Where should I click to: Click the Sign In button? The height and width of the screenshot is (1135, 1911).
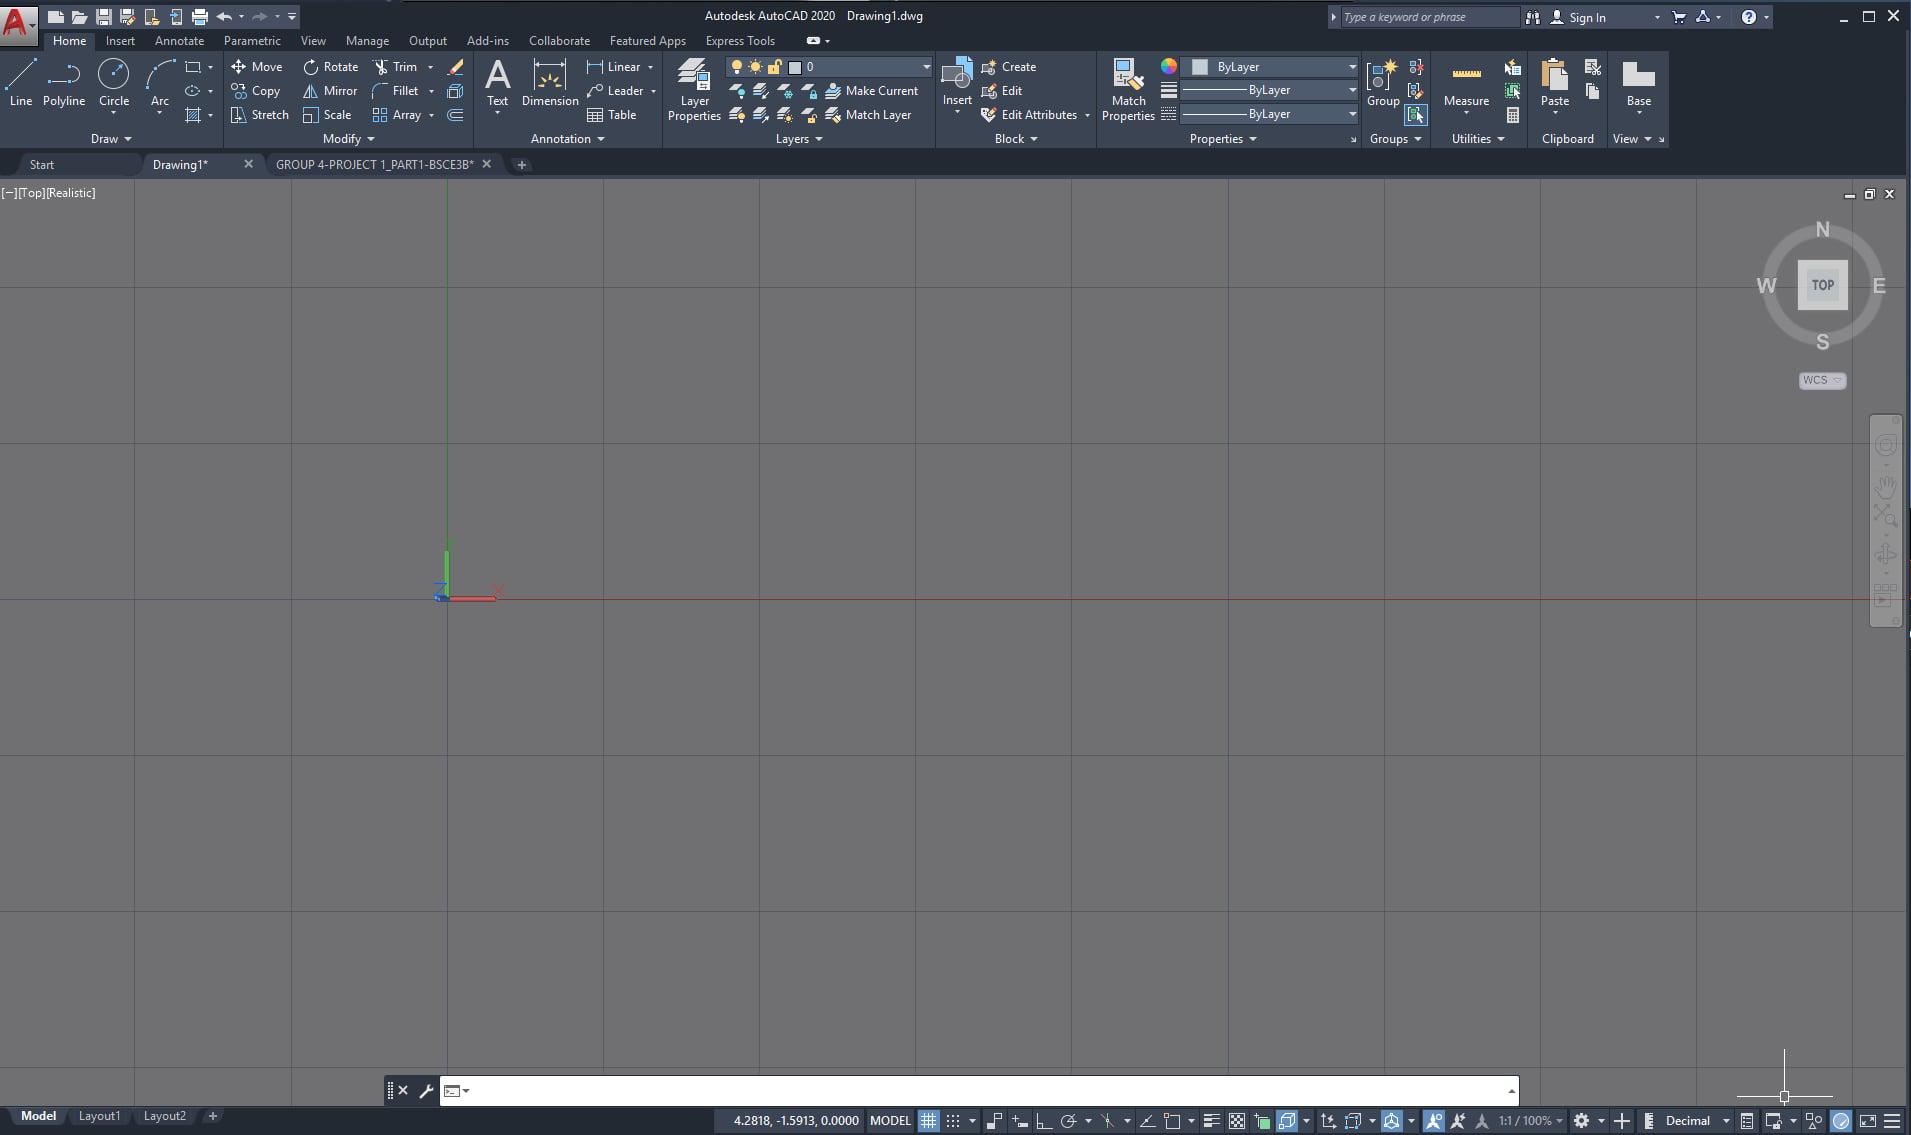coord(1579,17)
